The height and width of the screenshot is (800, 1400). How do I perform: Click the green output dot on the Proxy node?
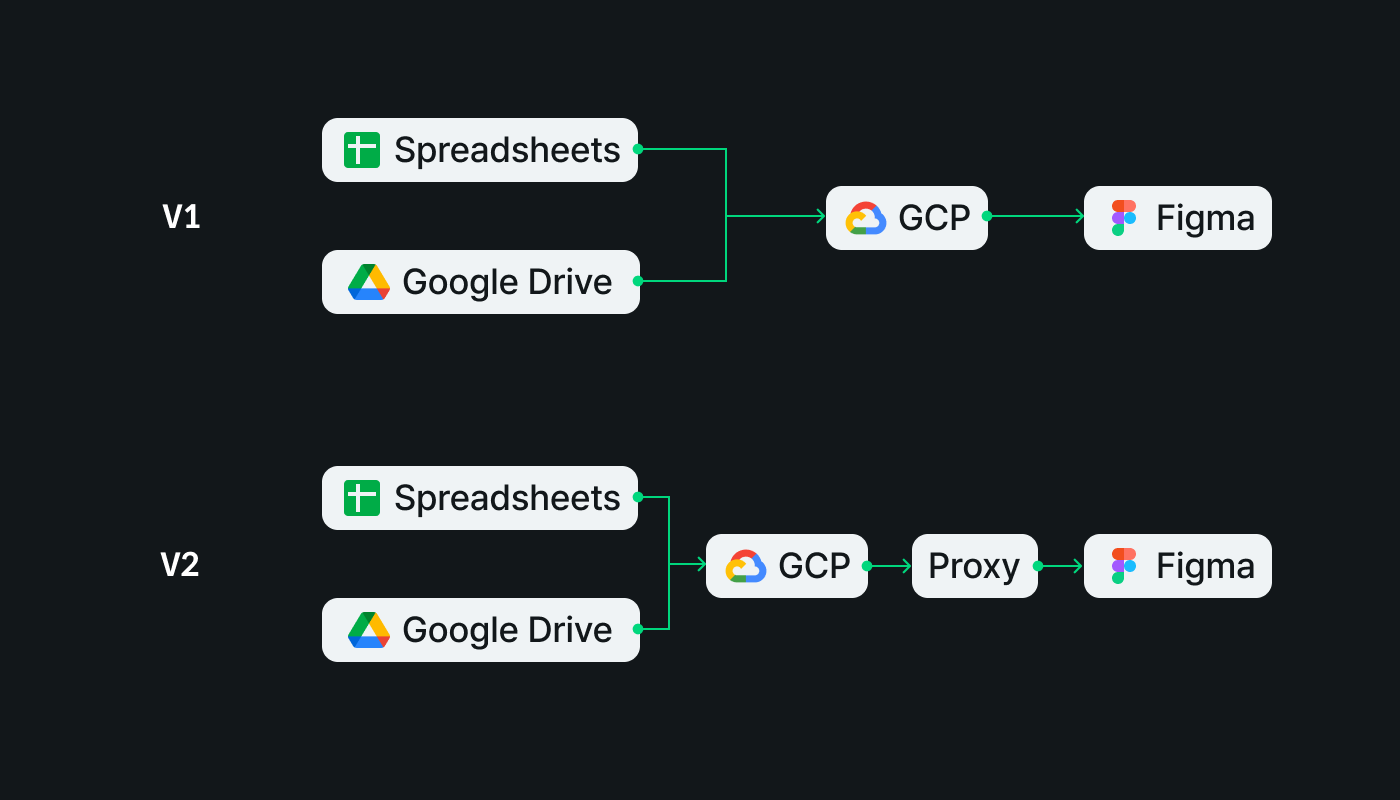[x=1038, y=566]
